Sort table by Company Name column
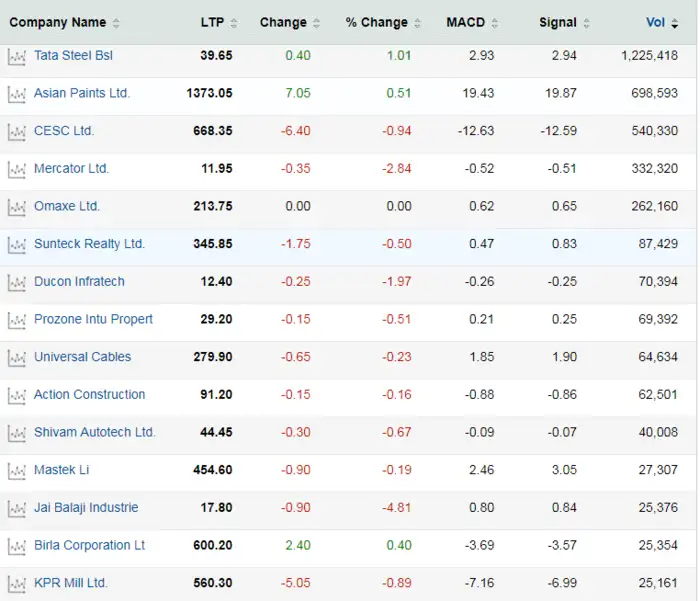 (x=58, y=22)
